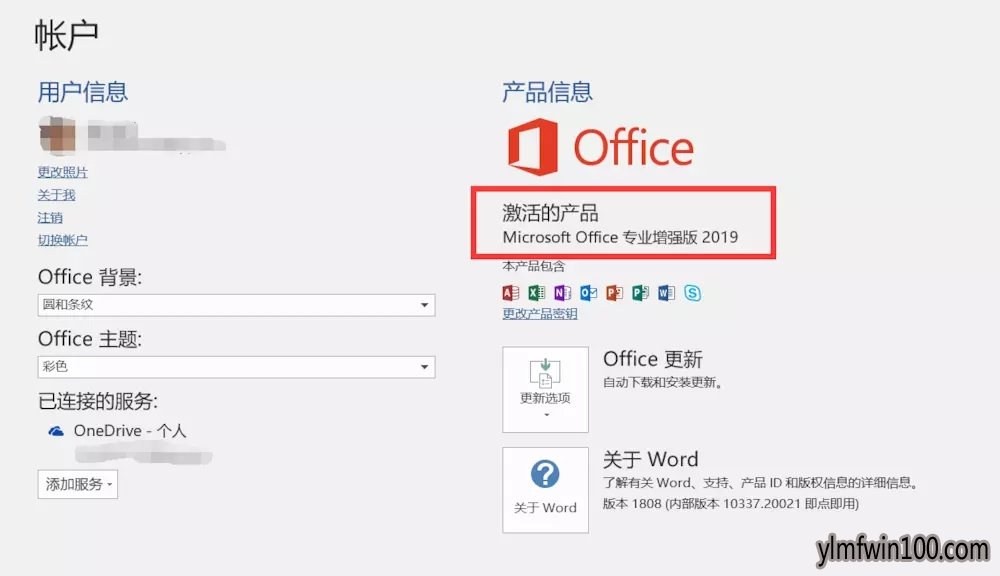The image size is (1000, 576).
Task: Click the 激活的产品 heading
Action: coord(550,212)
